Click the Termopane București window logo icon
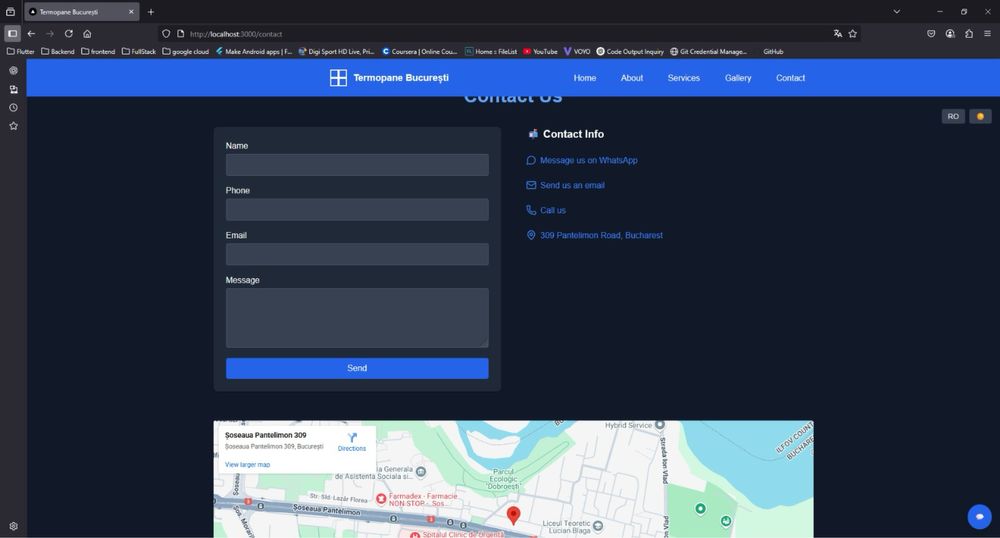This screenshot has width=1000, height=538. 338,78
